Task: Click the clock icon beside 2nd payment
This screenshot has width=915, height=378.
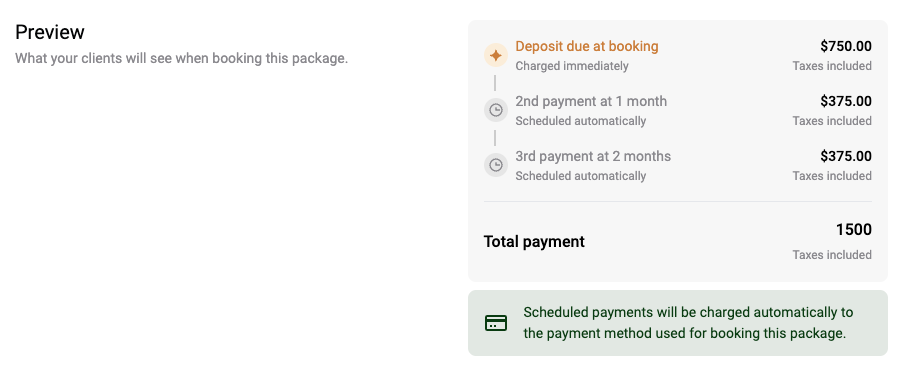Action: (x=495, y=110)
